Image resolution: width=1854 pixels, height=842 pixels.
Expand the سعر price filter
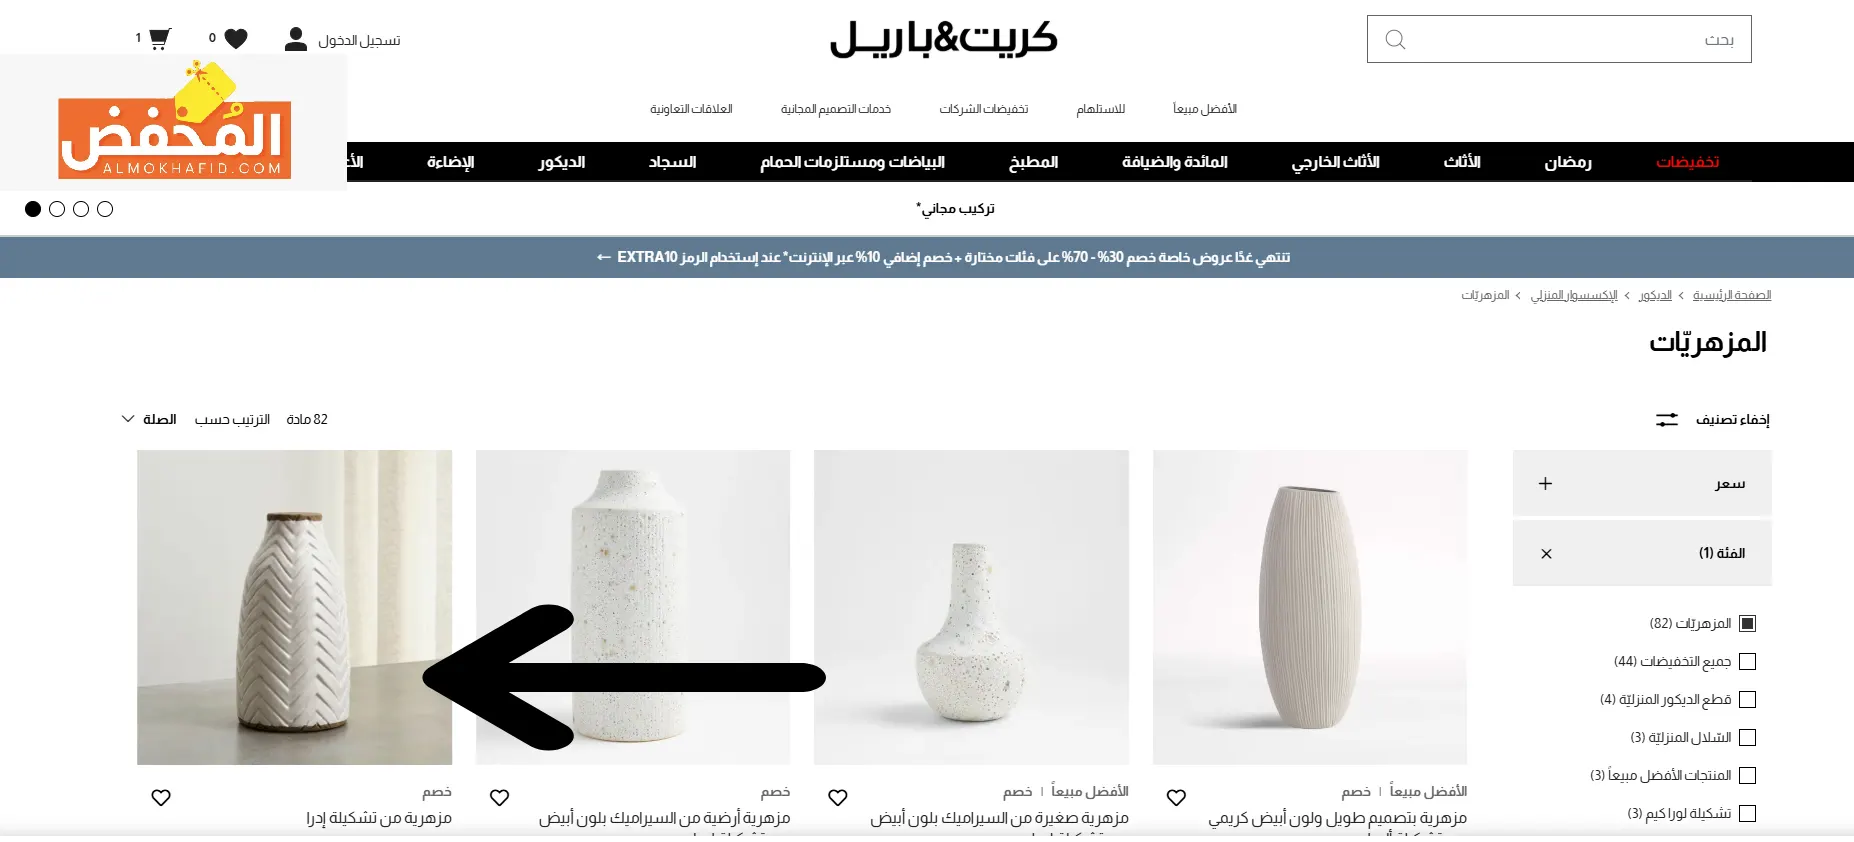click(1642, 483)
